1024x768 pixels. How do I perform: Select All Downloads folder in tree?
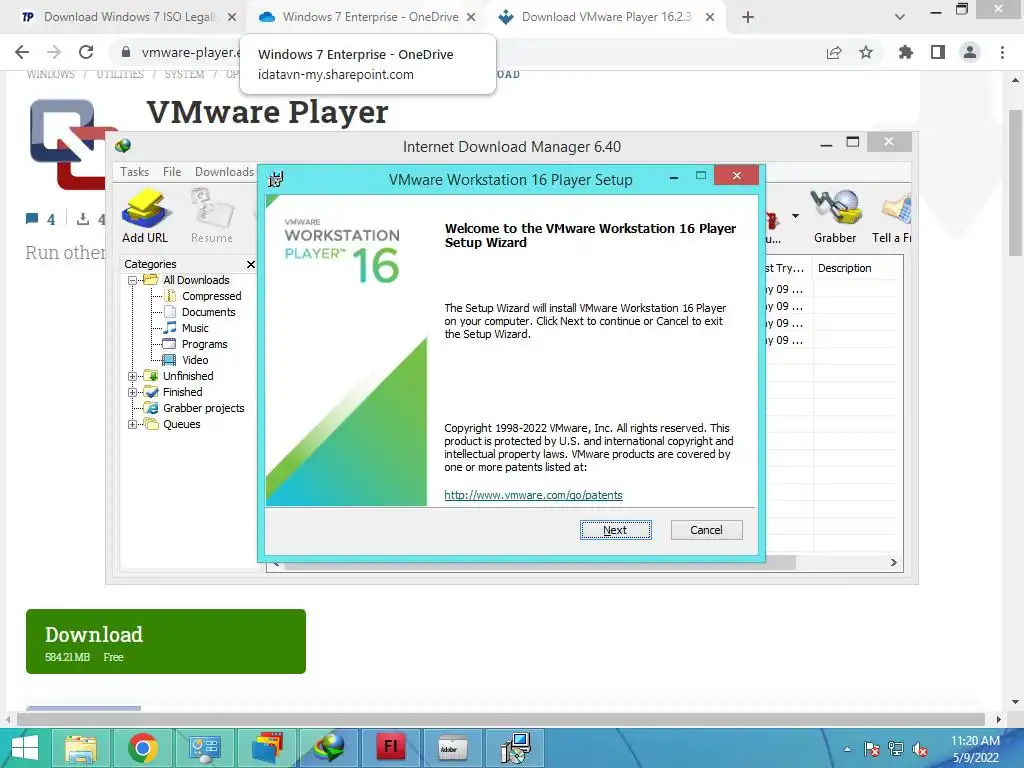196,280
